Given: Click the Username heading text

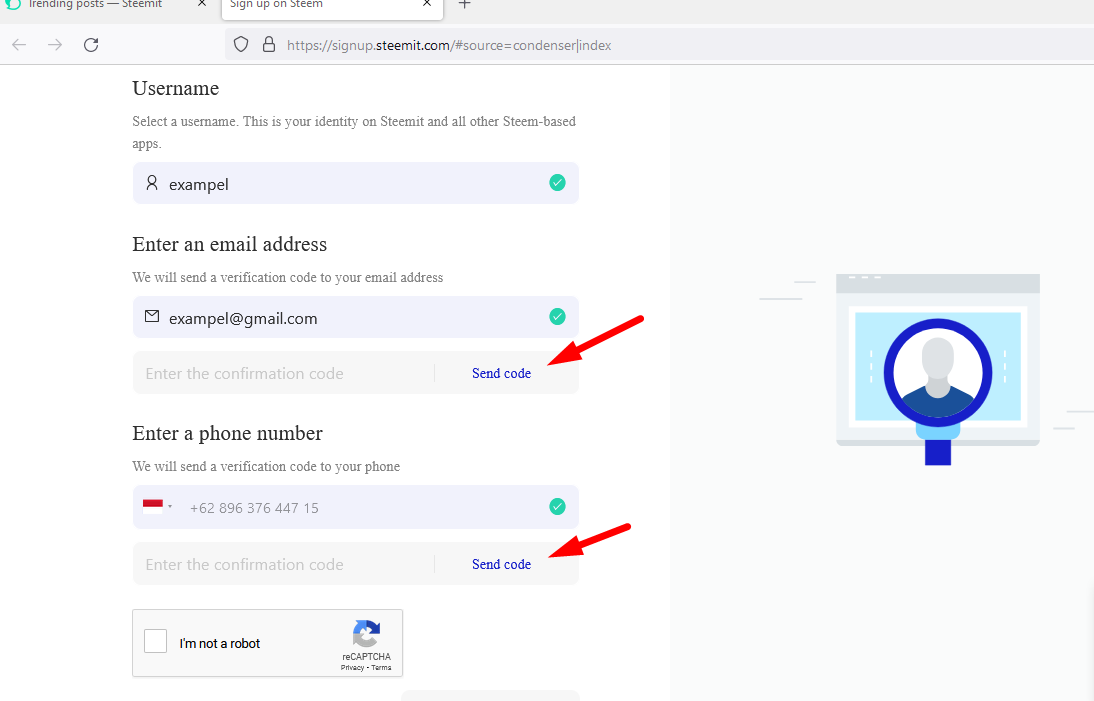Looking at the screenshot, I should (176, 89).
